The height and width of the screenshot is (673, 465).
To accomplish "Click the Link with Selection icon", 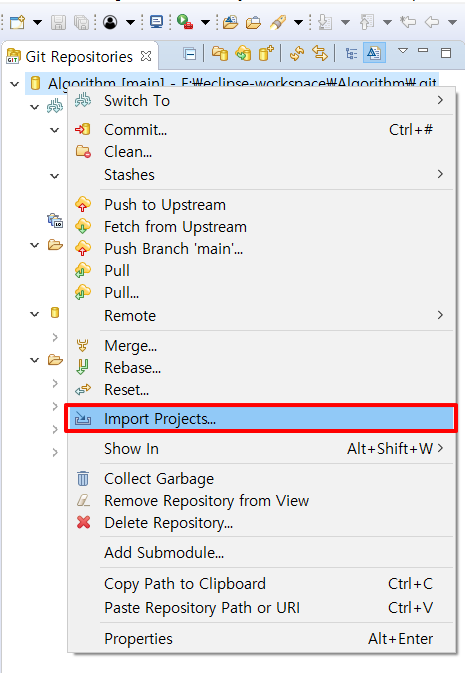I will pyautogui.click(x=320, y=54).
